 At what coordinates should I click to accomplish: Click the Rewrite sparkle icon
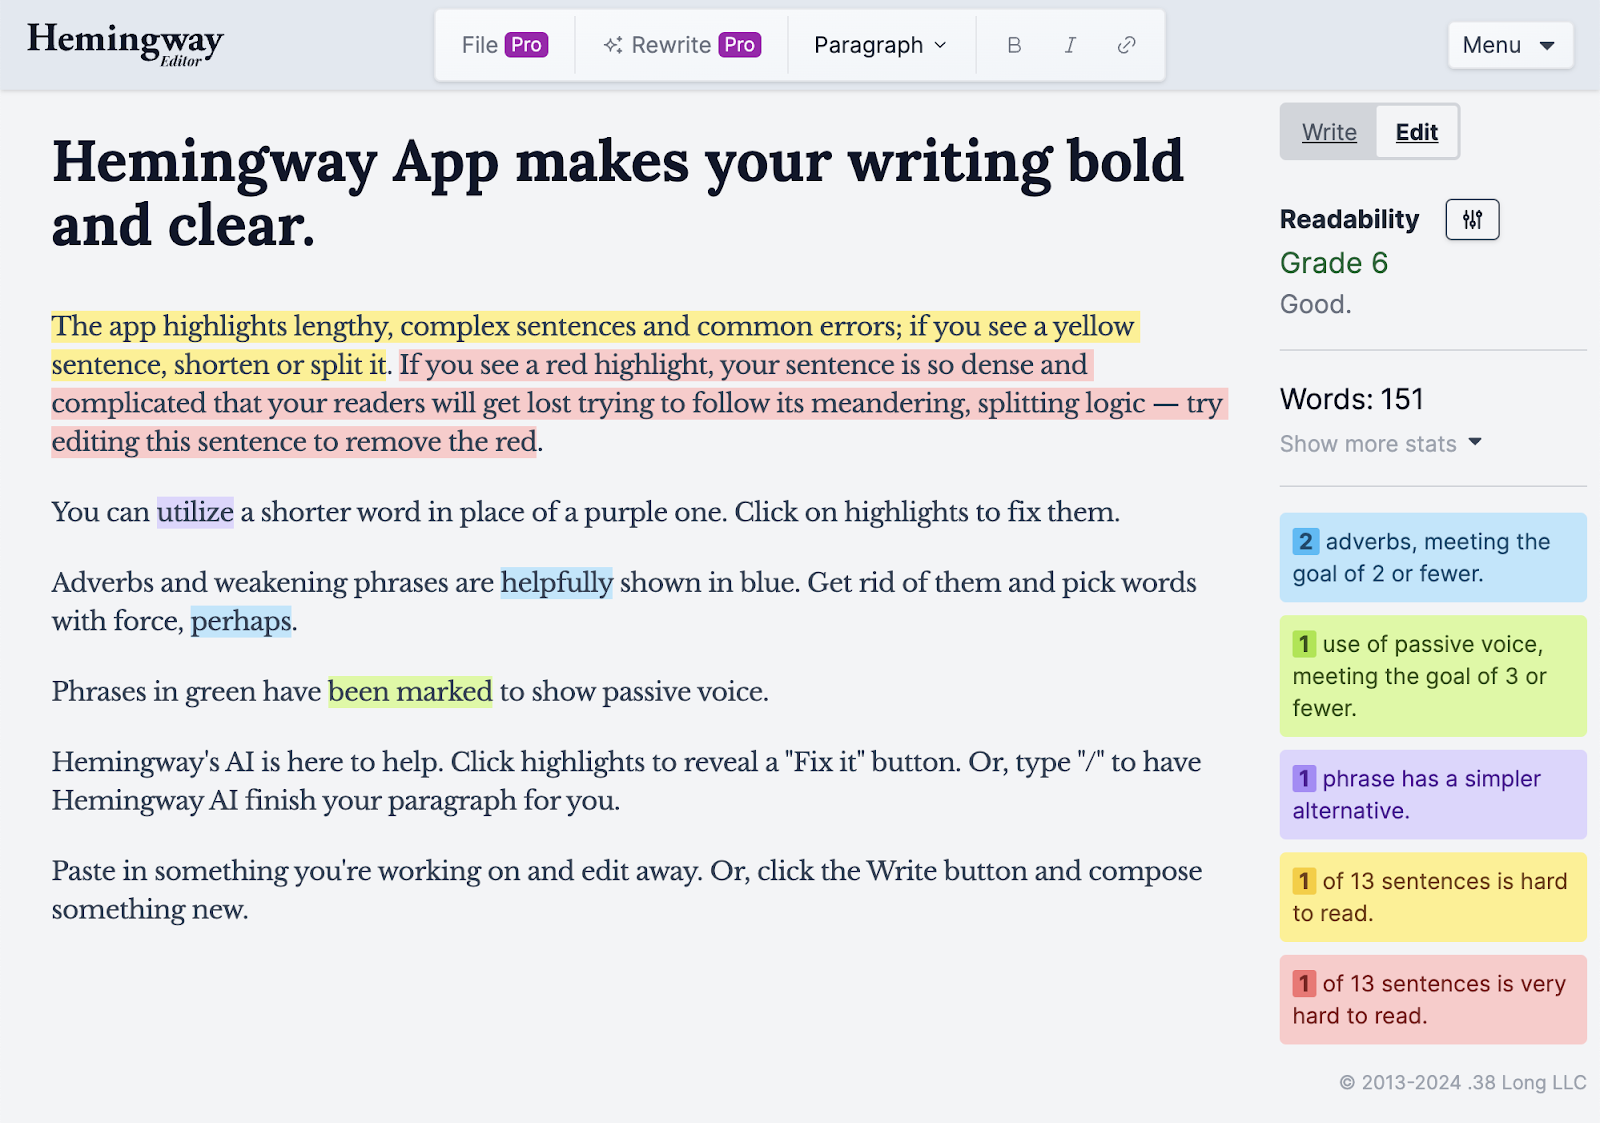click(x=613, y=45)
